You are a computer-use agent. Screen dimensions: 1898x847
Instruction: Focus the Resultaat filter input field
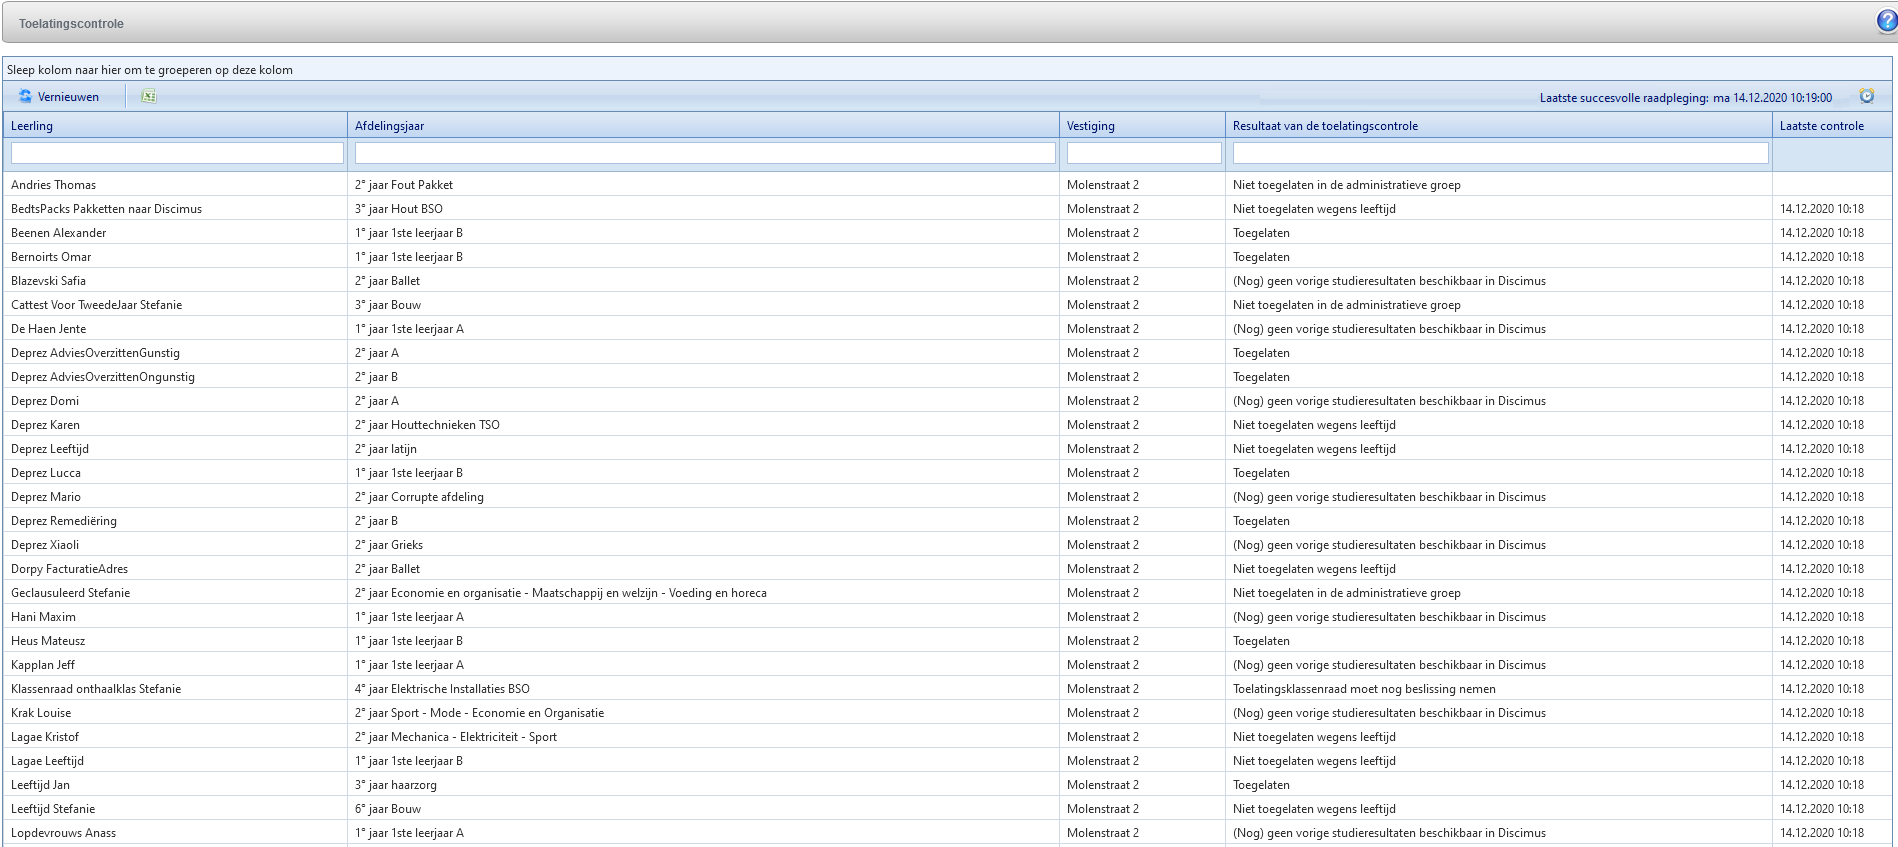(x=1500, y=153)
